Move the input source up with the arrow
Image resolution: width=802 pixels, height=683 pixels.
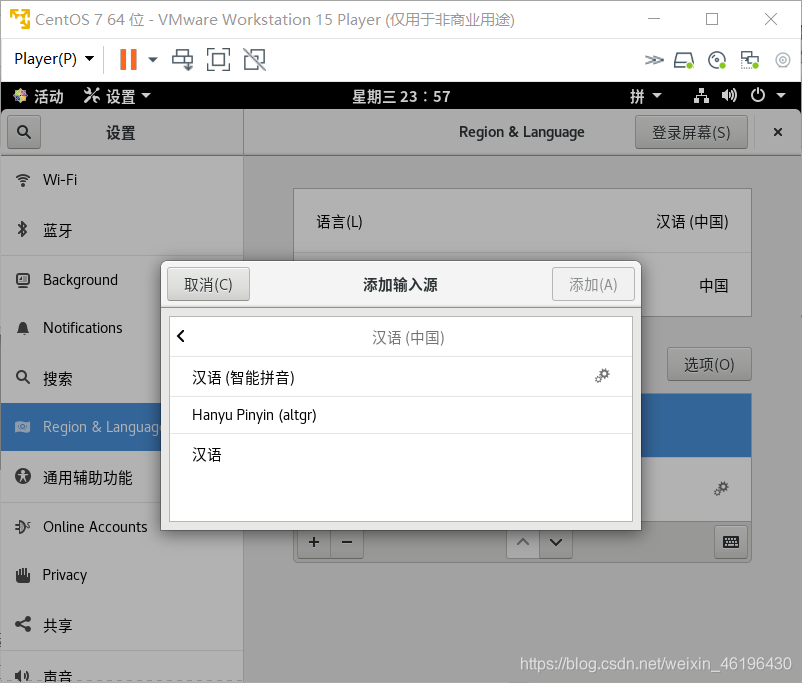click(523, 542)
